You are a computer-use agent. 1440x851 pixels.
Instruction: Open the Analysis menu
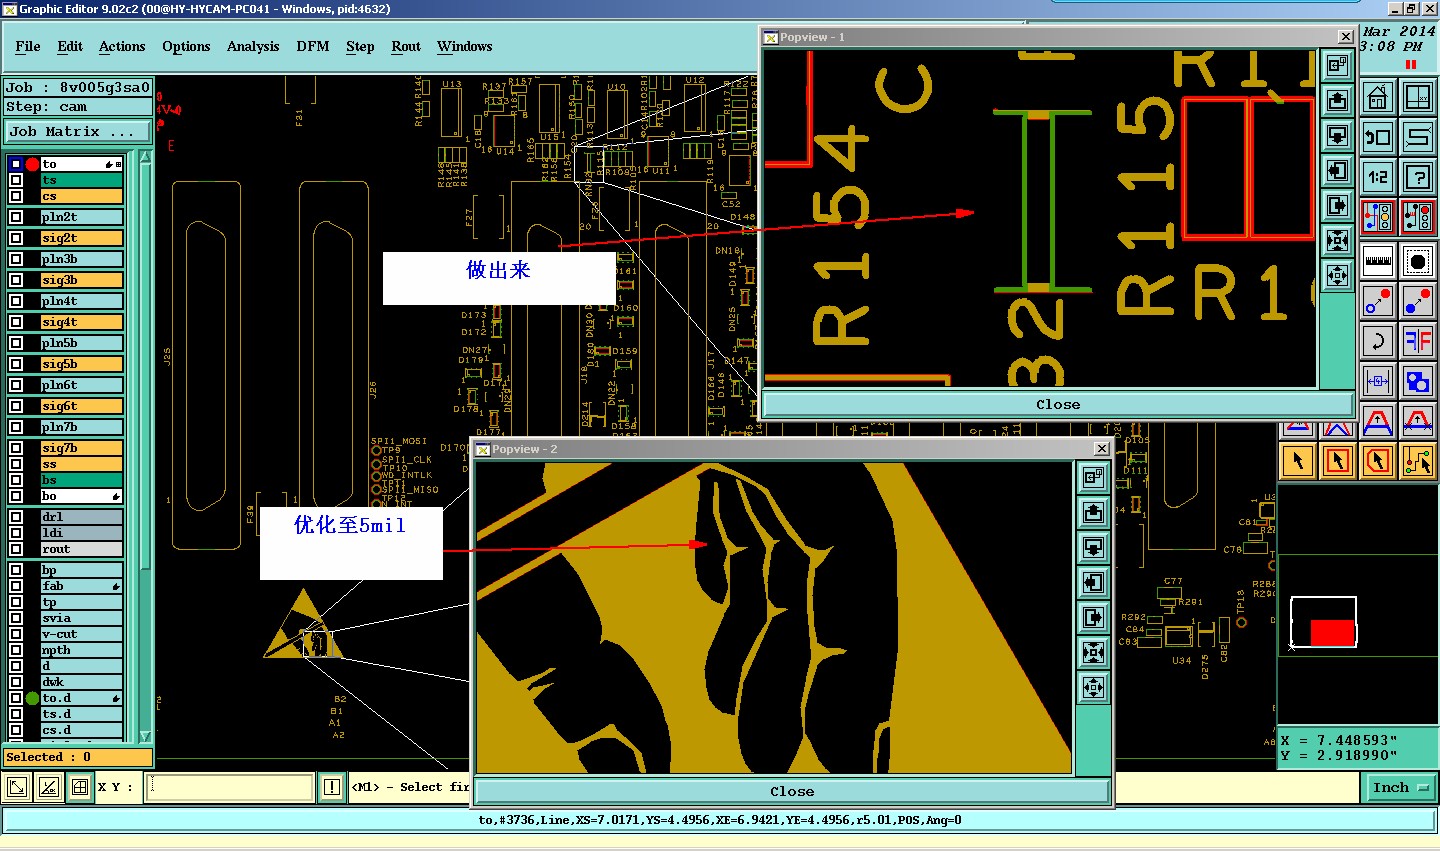point(253,46)
